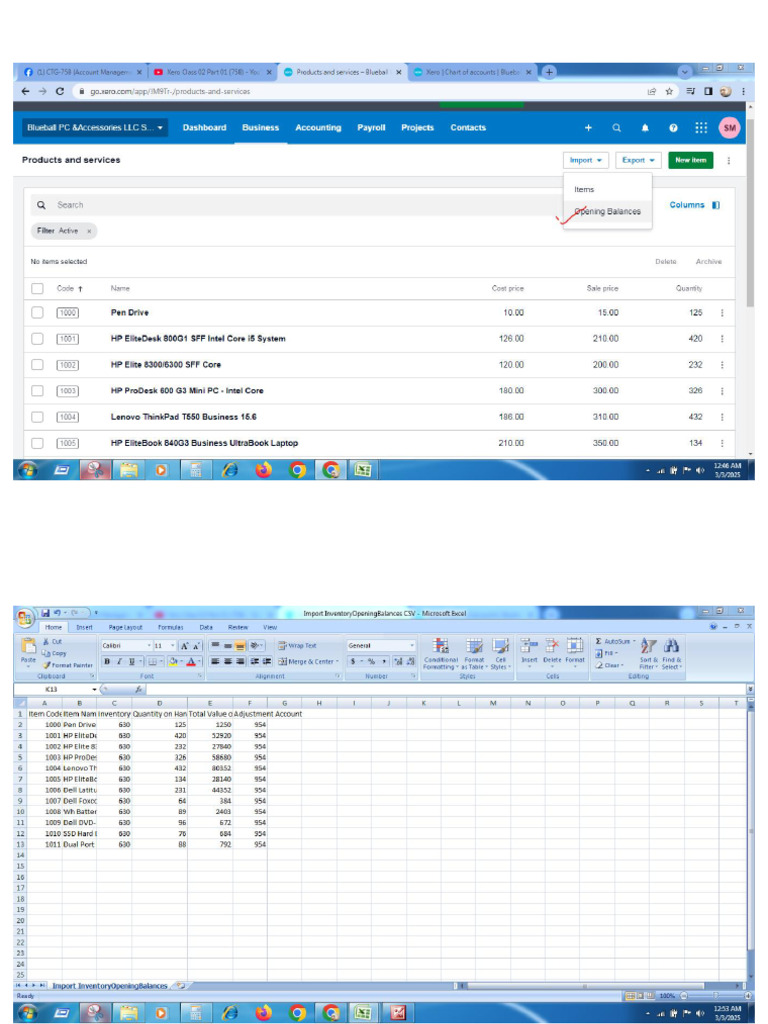Screen dimensions: 768x1024
Task: Expand the Blueball PC & Accessories organisation menu
Action: [95, 127]
